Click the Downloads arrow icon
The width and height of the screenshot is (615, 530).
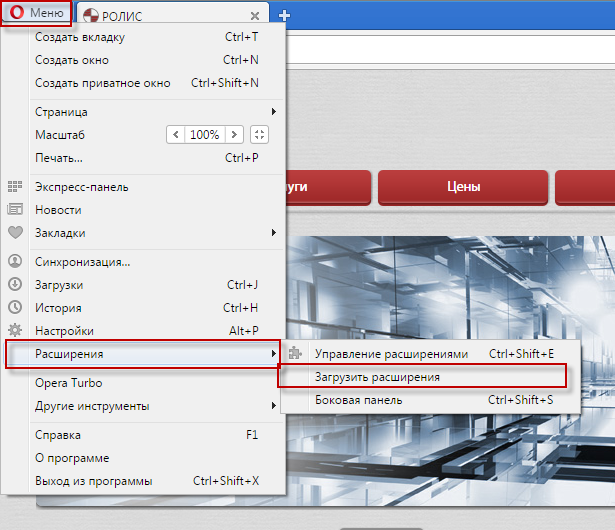point(15,284)
